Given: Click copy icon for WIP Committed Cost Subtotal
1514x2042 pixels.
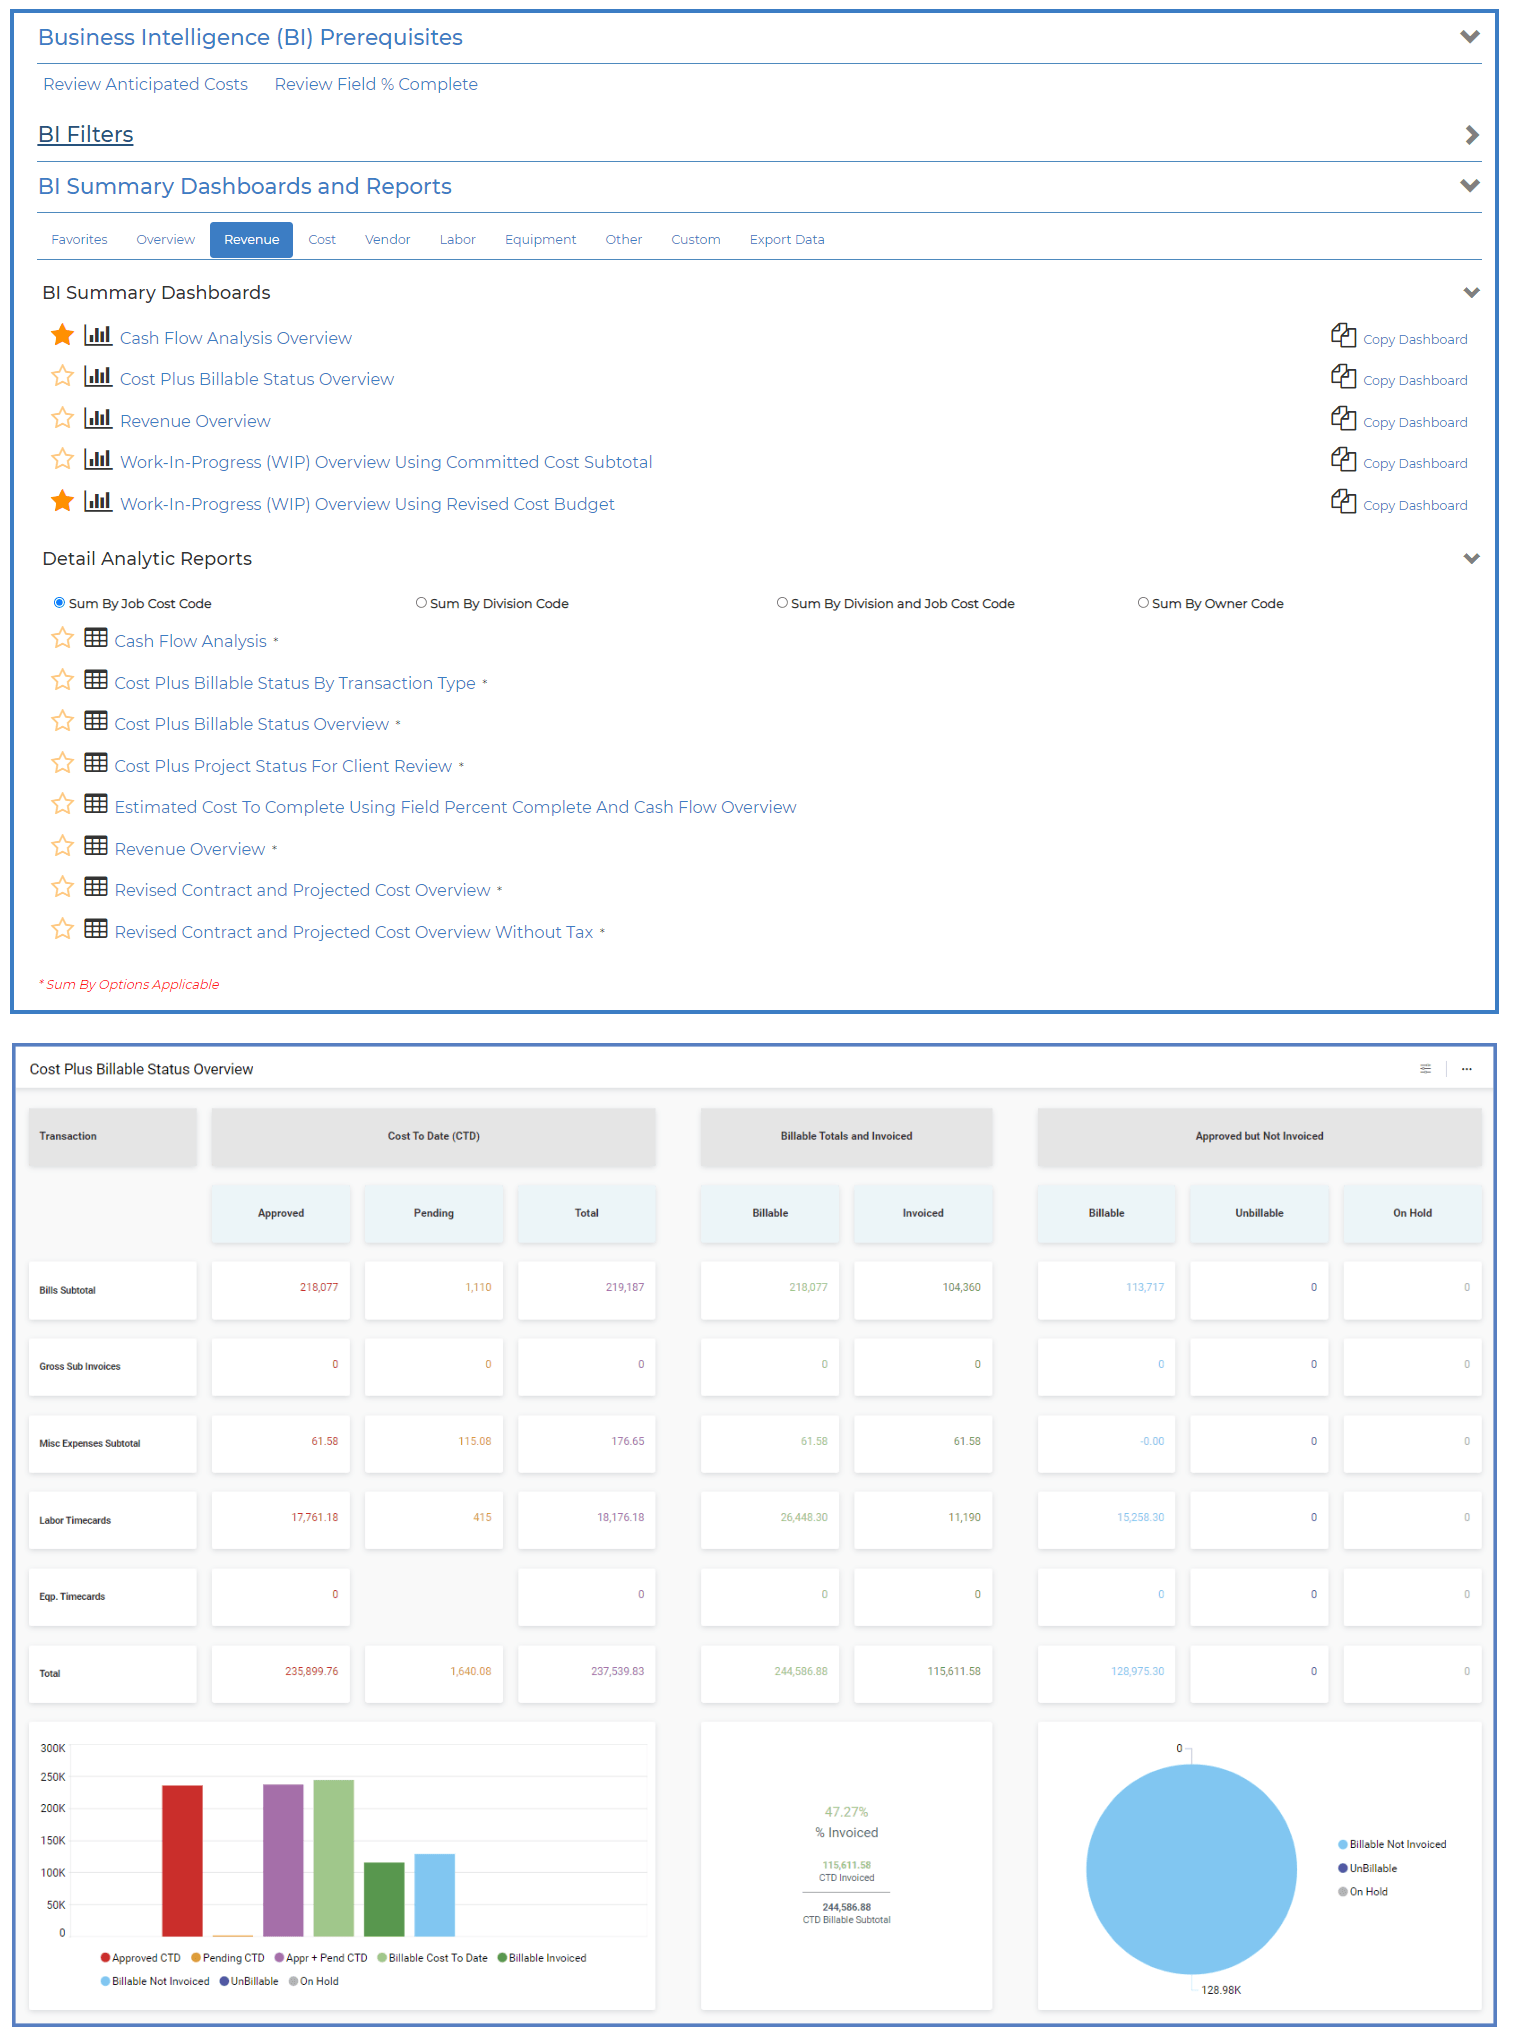Looking at the screenshot, I should 1343,459.
